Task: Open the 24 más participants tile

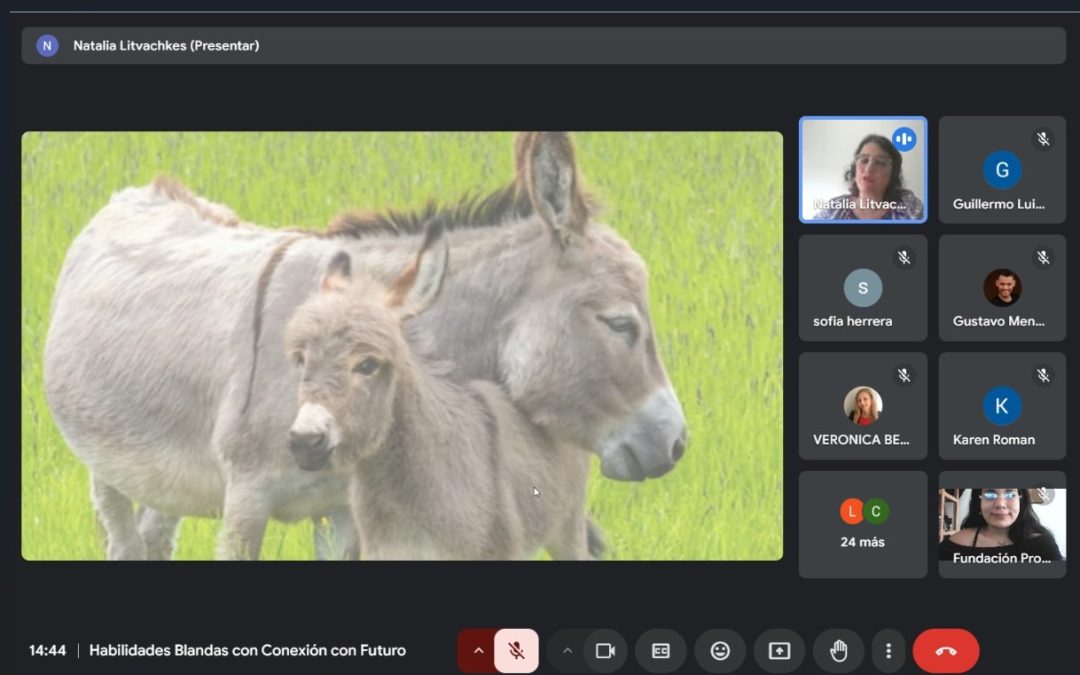Action: [x=862, y=525]
